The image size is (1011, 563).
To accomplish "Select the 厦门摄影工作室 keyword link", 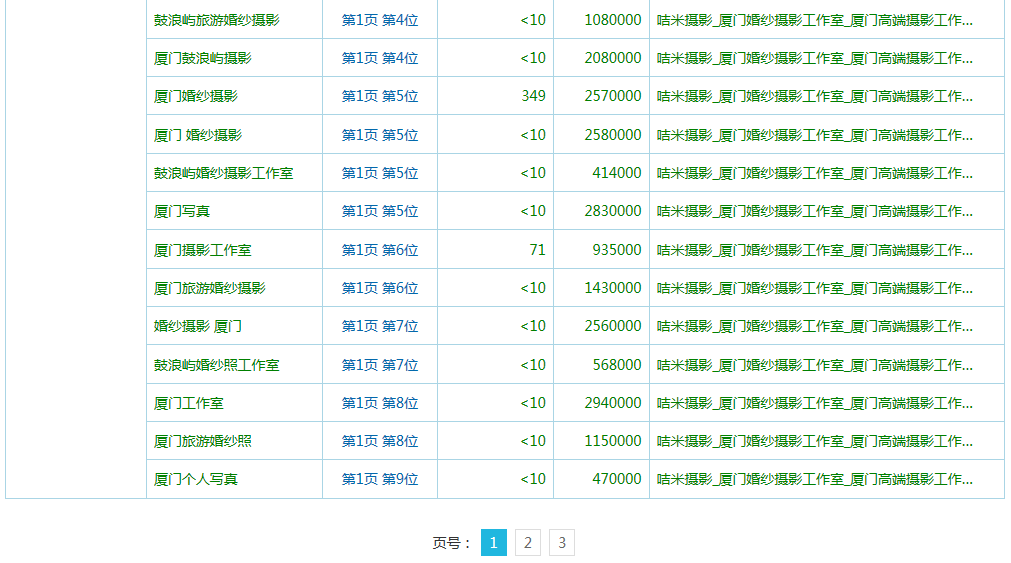I will 202,250.
